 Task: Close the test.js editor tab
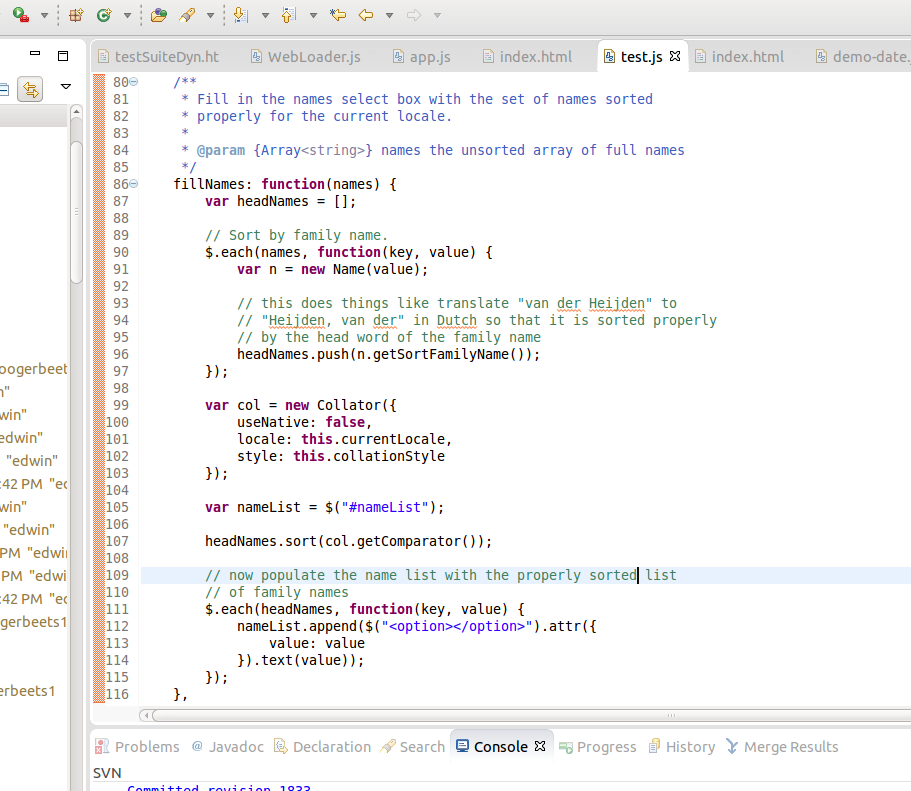coord(675,57)
